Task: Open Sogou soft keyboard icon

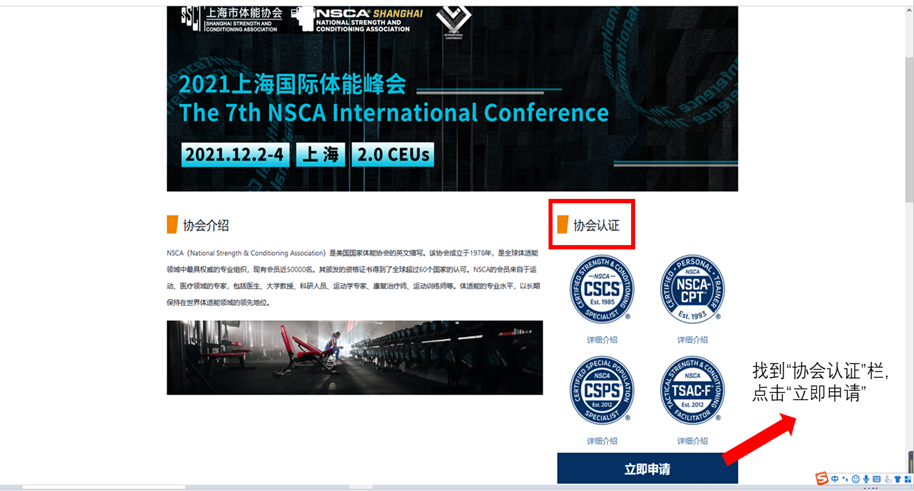Action: (x=877, y=479)
